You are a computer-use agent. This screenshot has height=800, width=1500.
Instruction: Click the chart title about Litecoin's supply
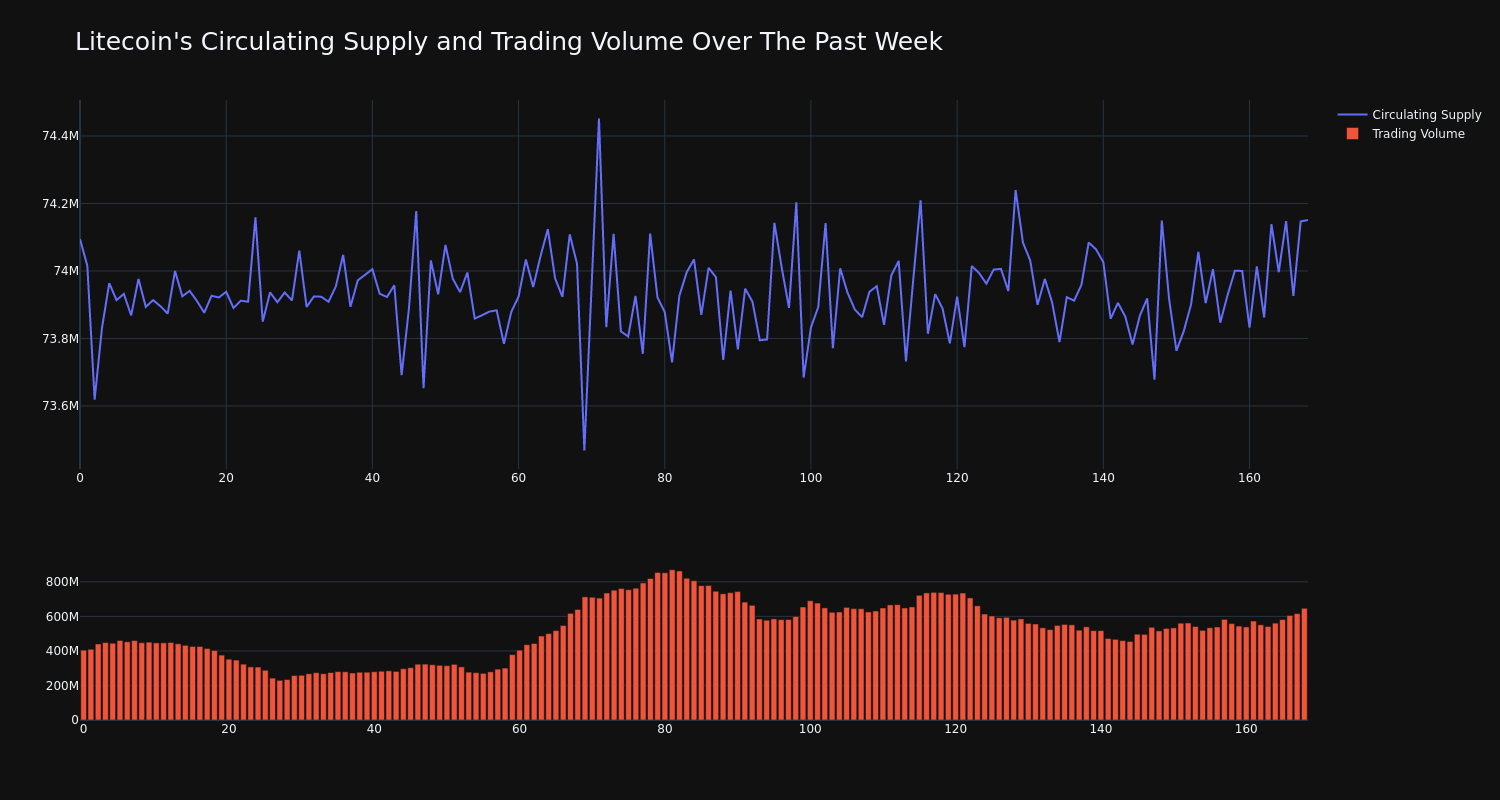[508, 42]
